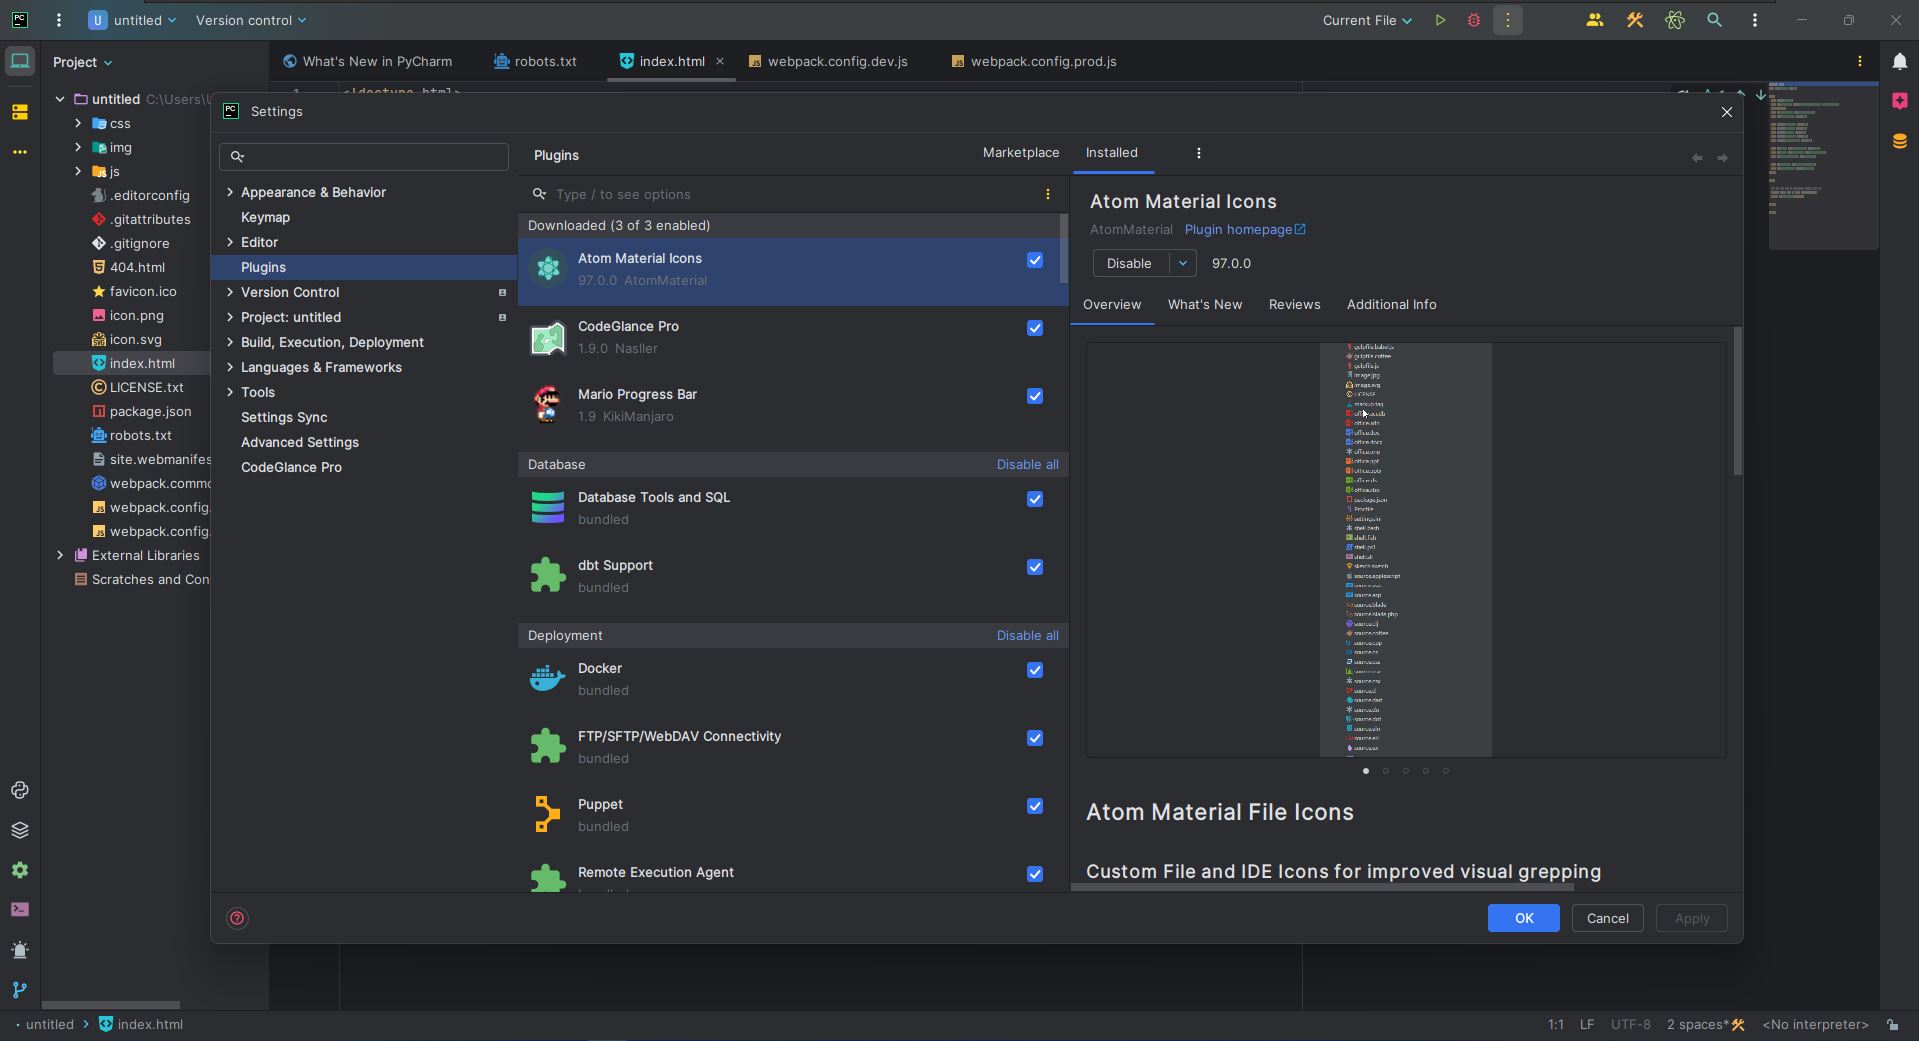Click Disable all for Database plugins
Screen dimensions: 1919x1041
pos(1027,465)
